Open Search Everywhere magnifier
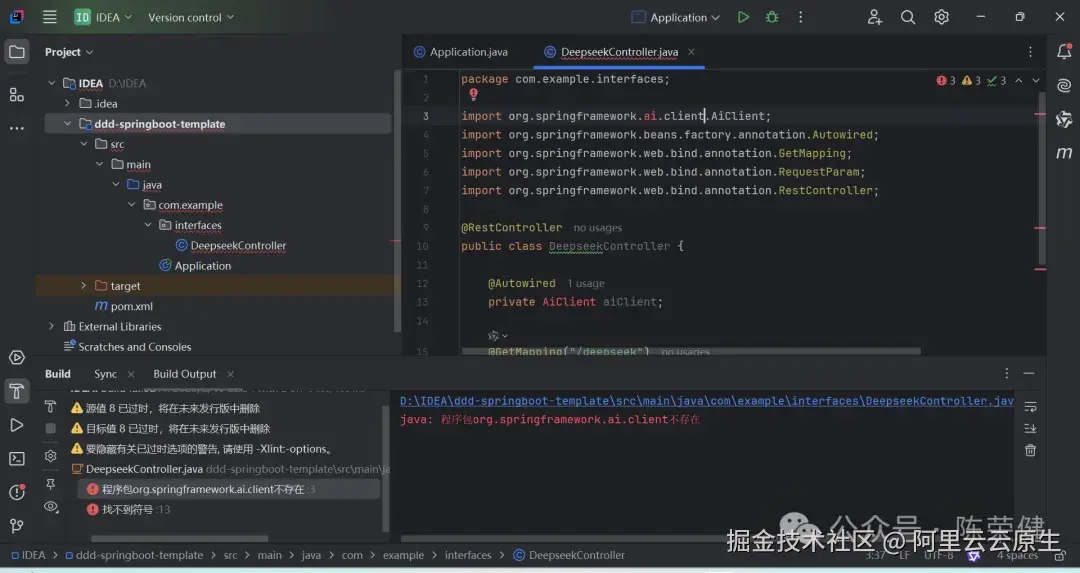Viewport: 1080px width, 573px height. (908, 17)
